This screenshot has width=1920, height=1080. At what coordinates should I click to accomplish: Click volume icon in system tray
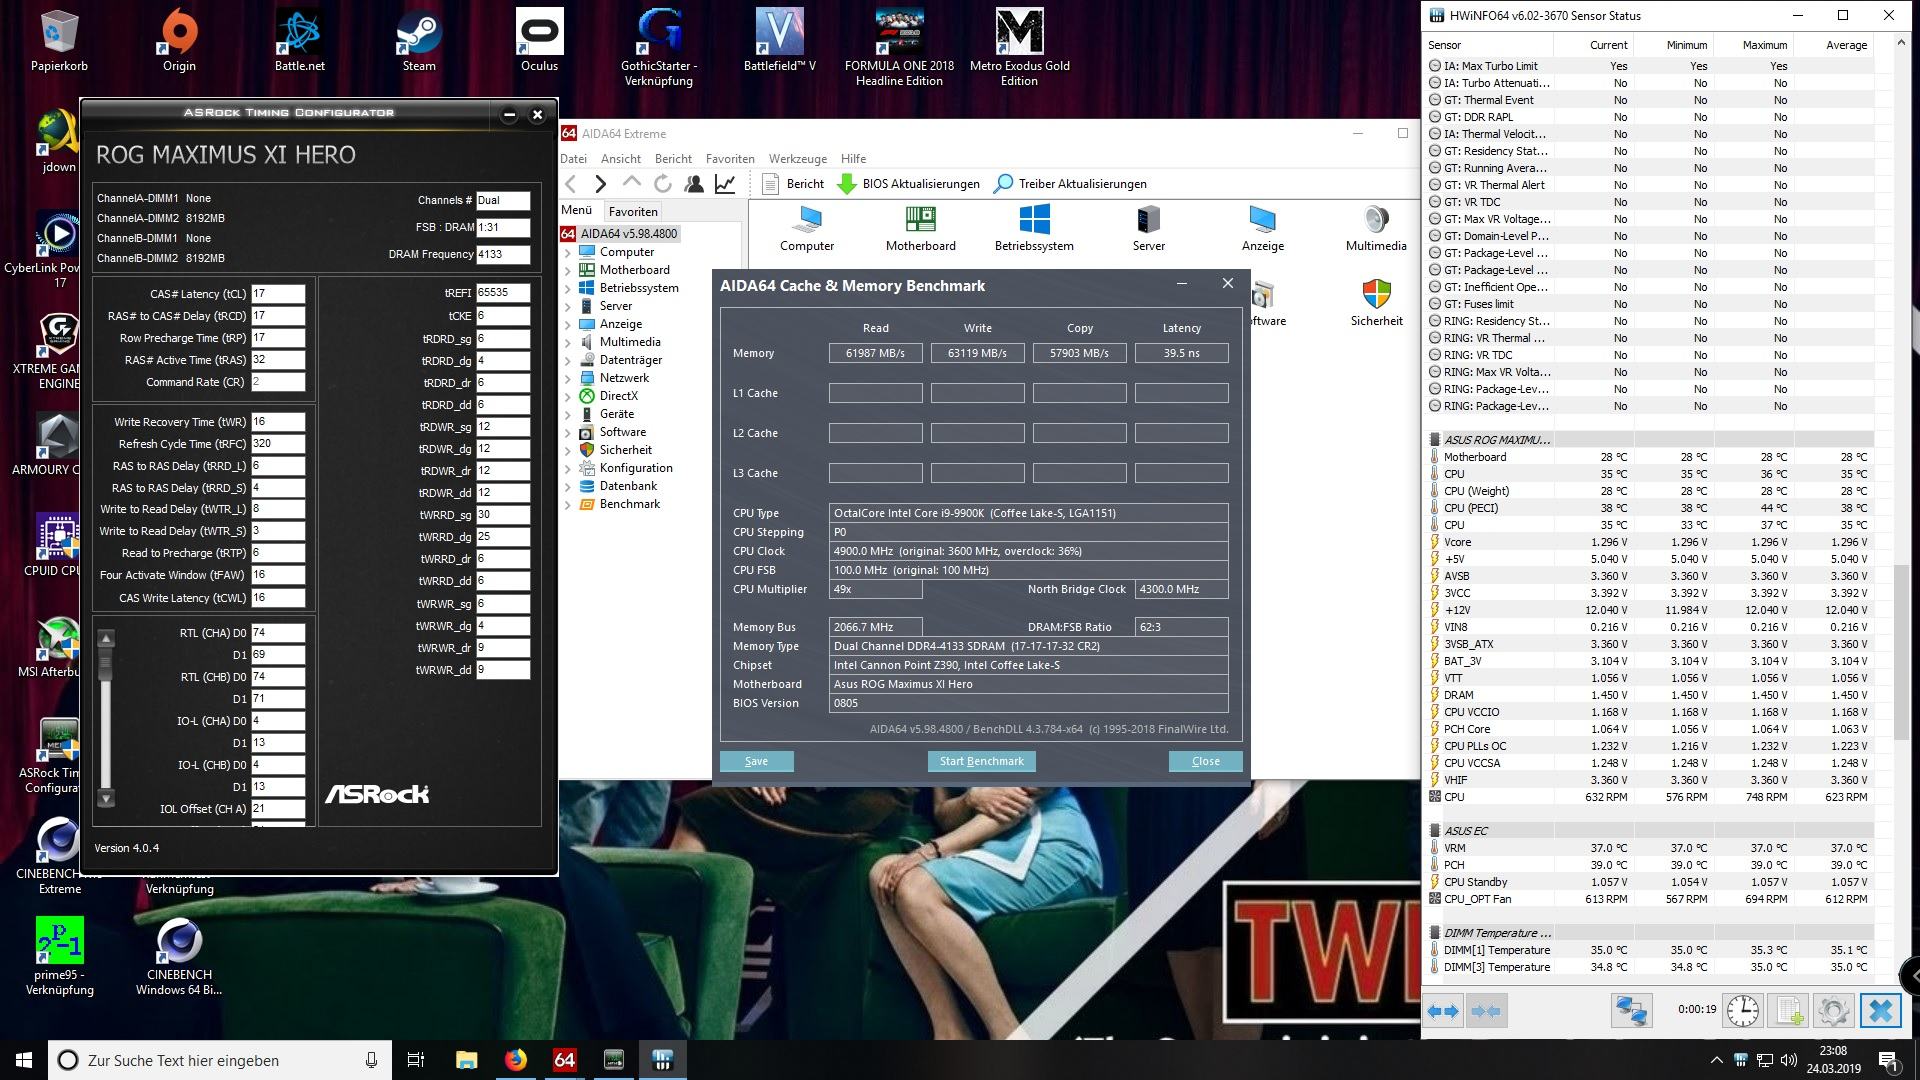[1789, 1060]
